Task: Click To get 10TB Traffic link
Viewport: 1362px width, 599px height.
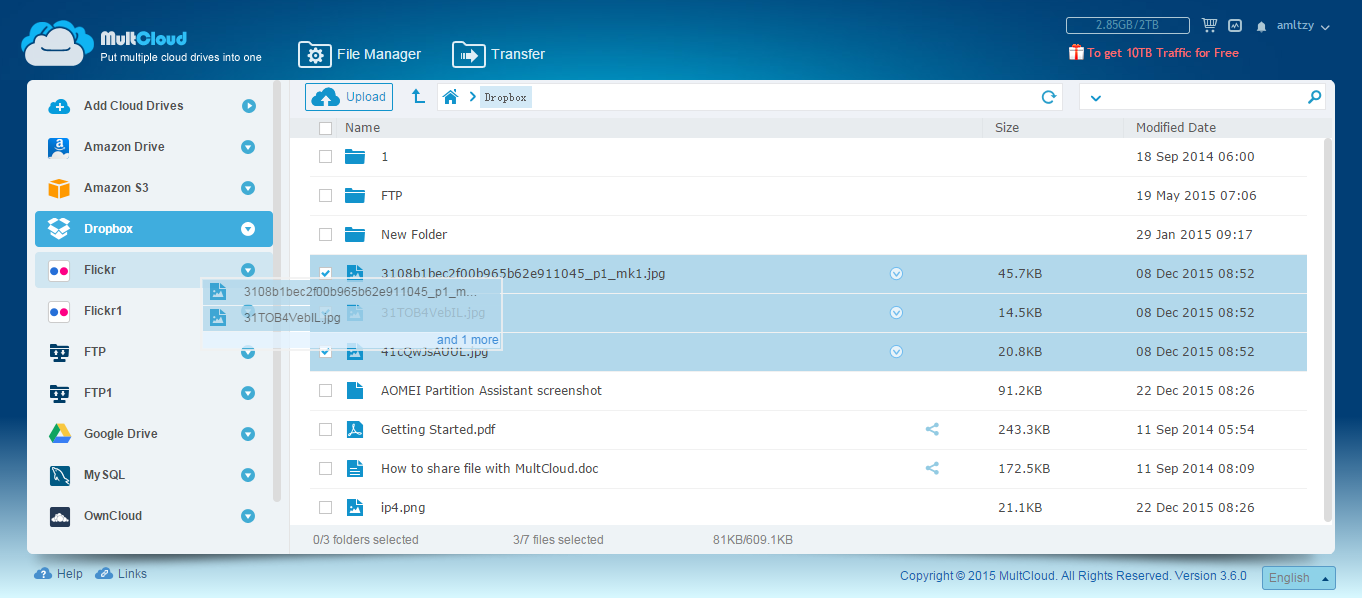Action: [1163, 53]
